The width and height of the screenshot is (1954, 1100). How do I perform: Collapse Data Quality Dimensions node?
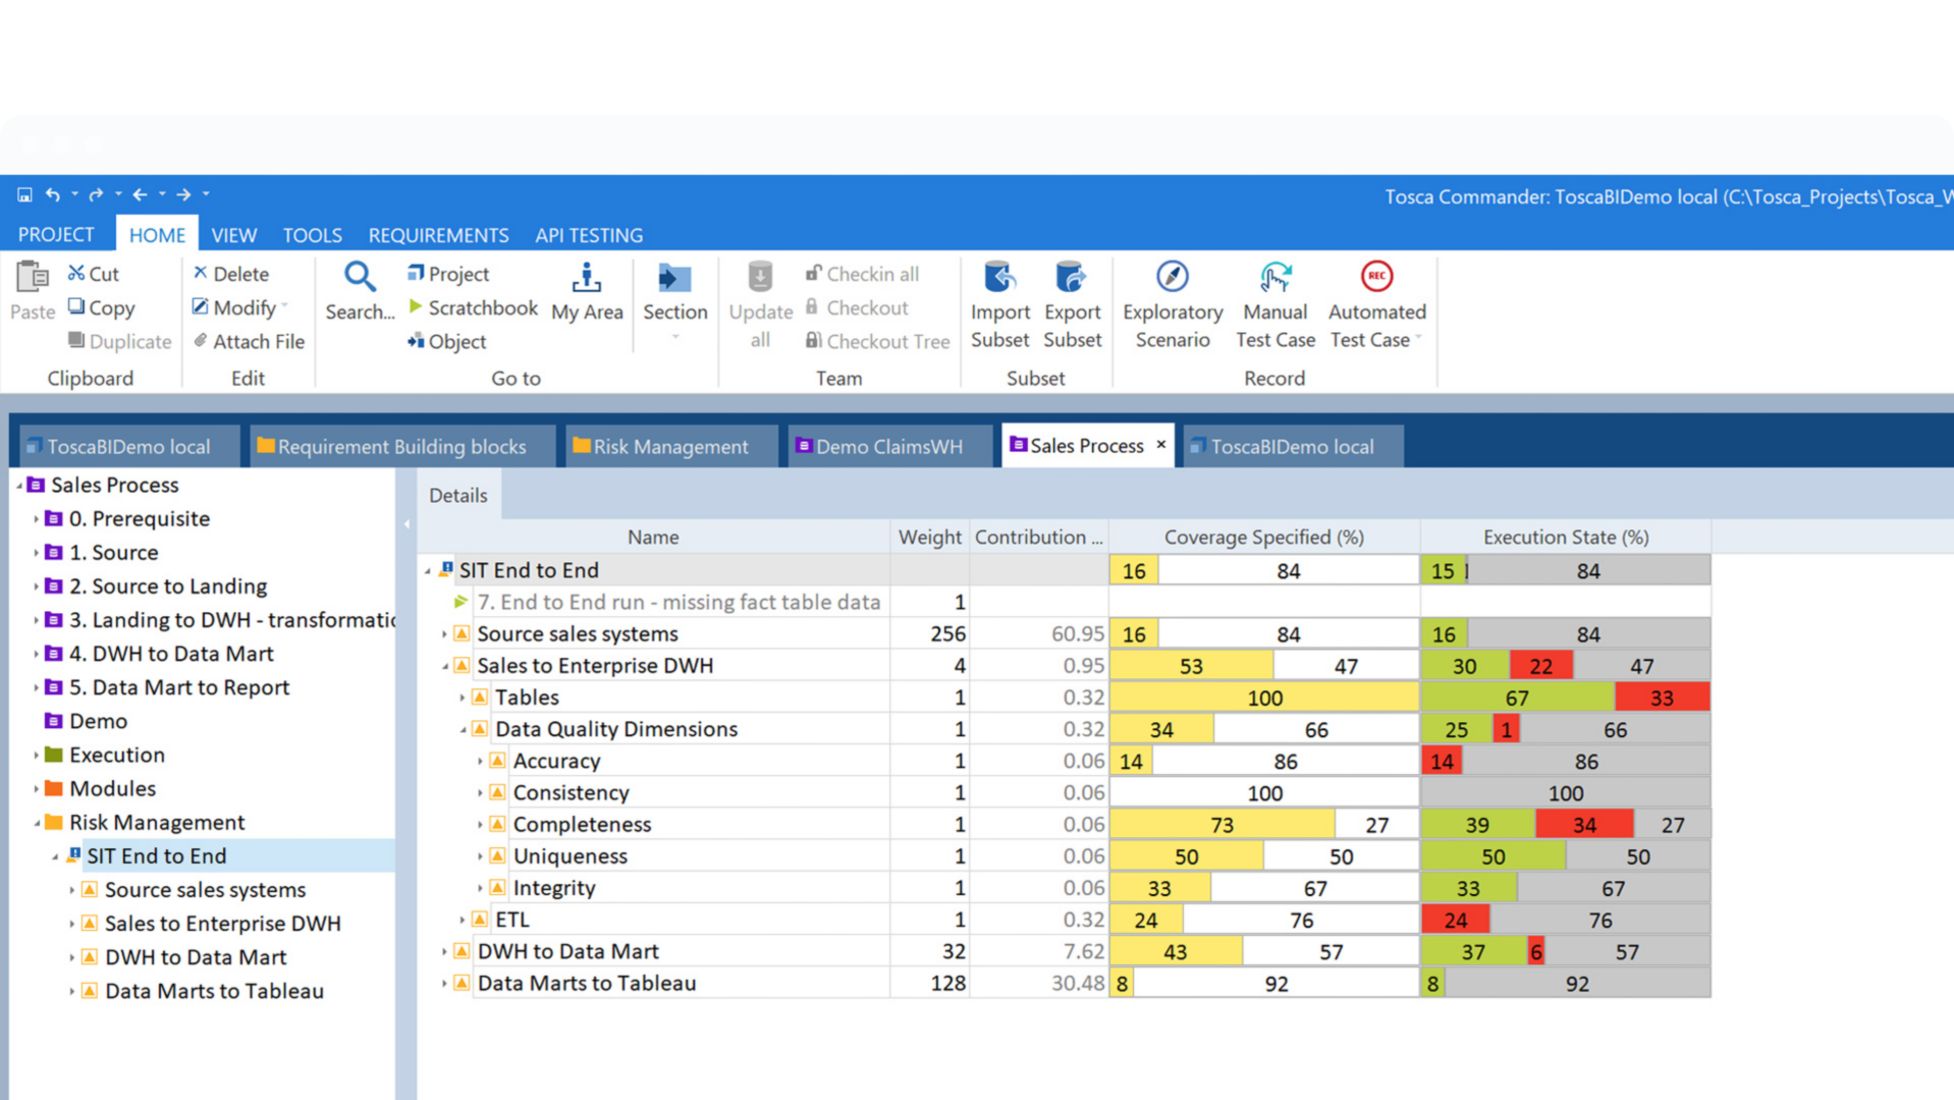(462, 730)
